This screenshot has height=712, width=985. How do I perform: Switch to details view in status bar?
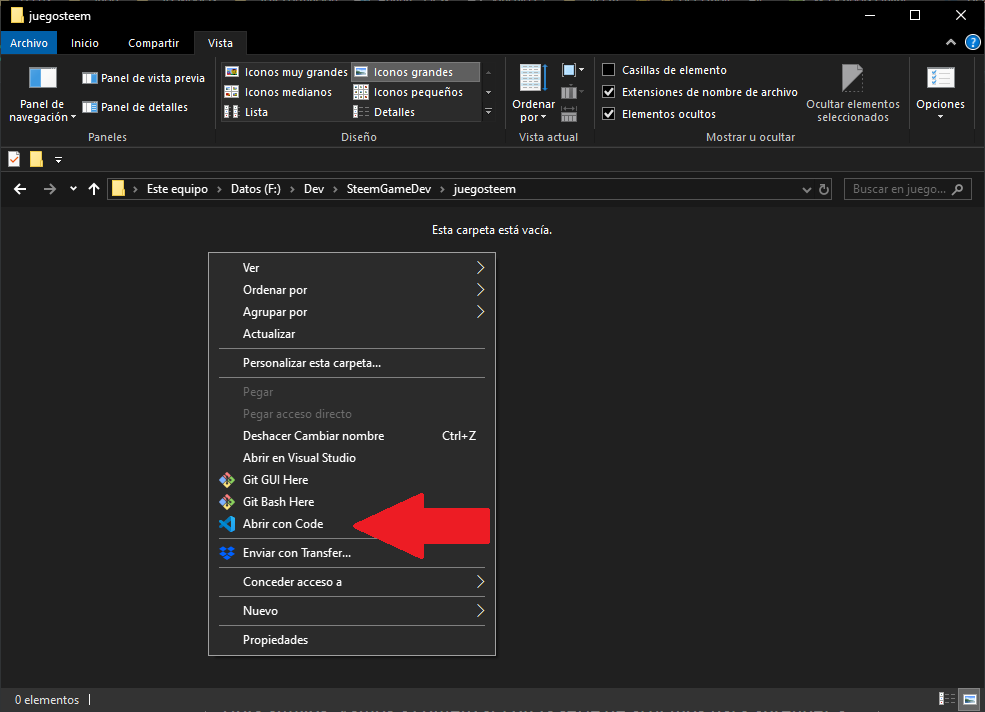[947, 699]
